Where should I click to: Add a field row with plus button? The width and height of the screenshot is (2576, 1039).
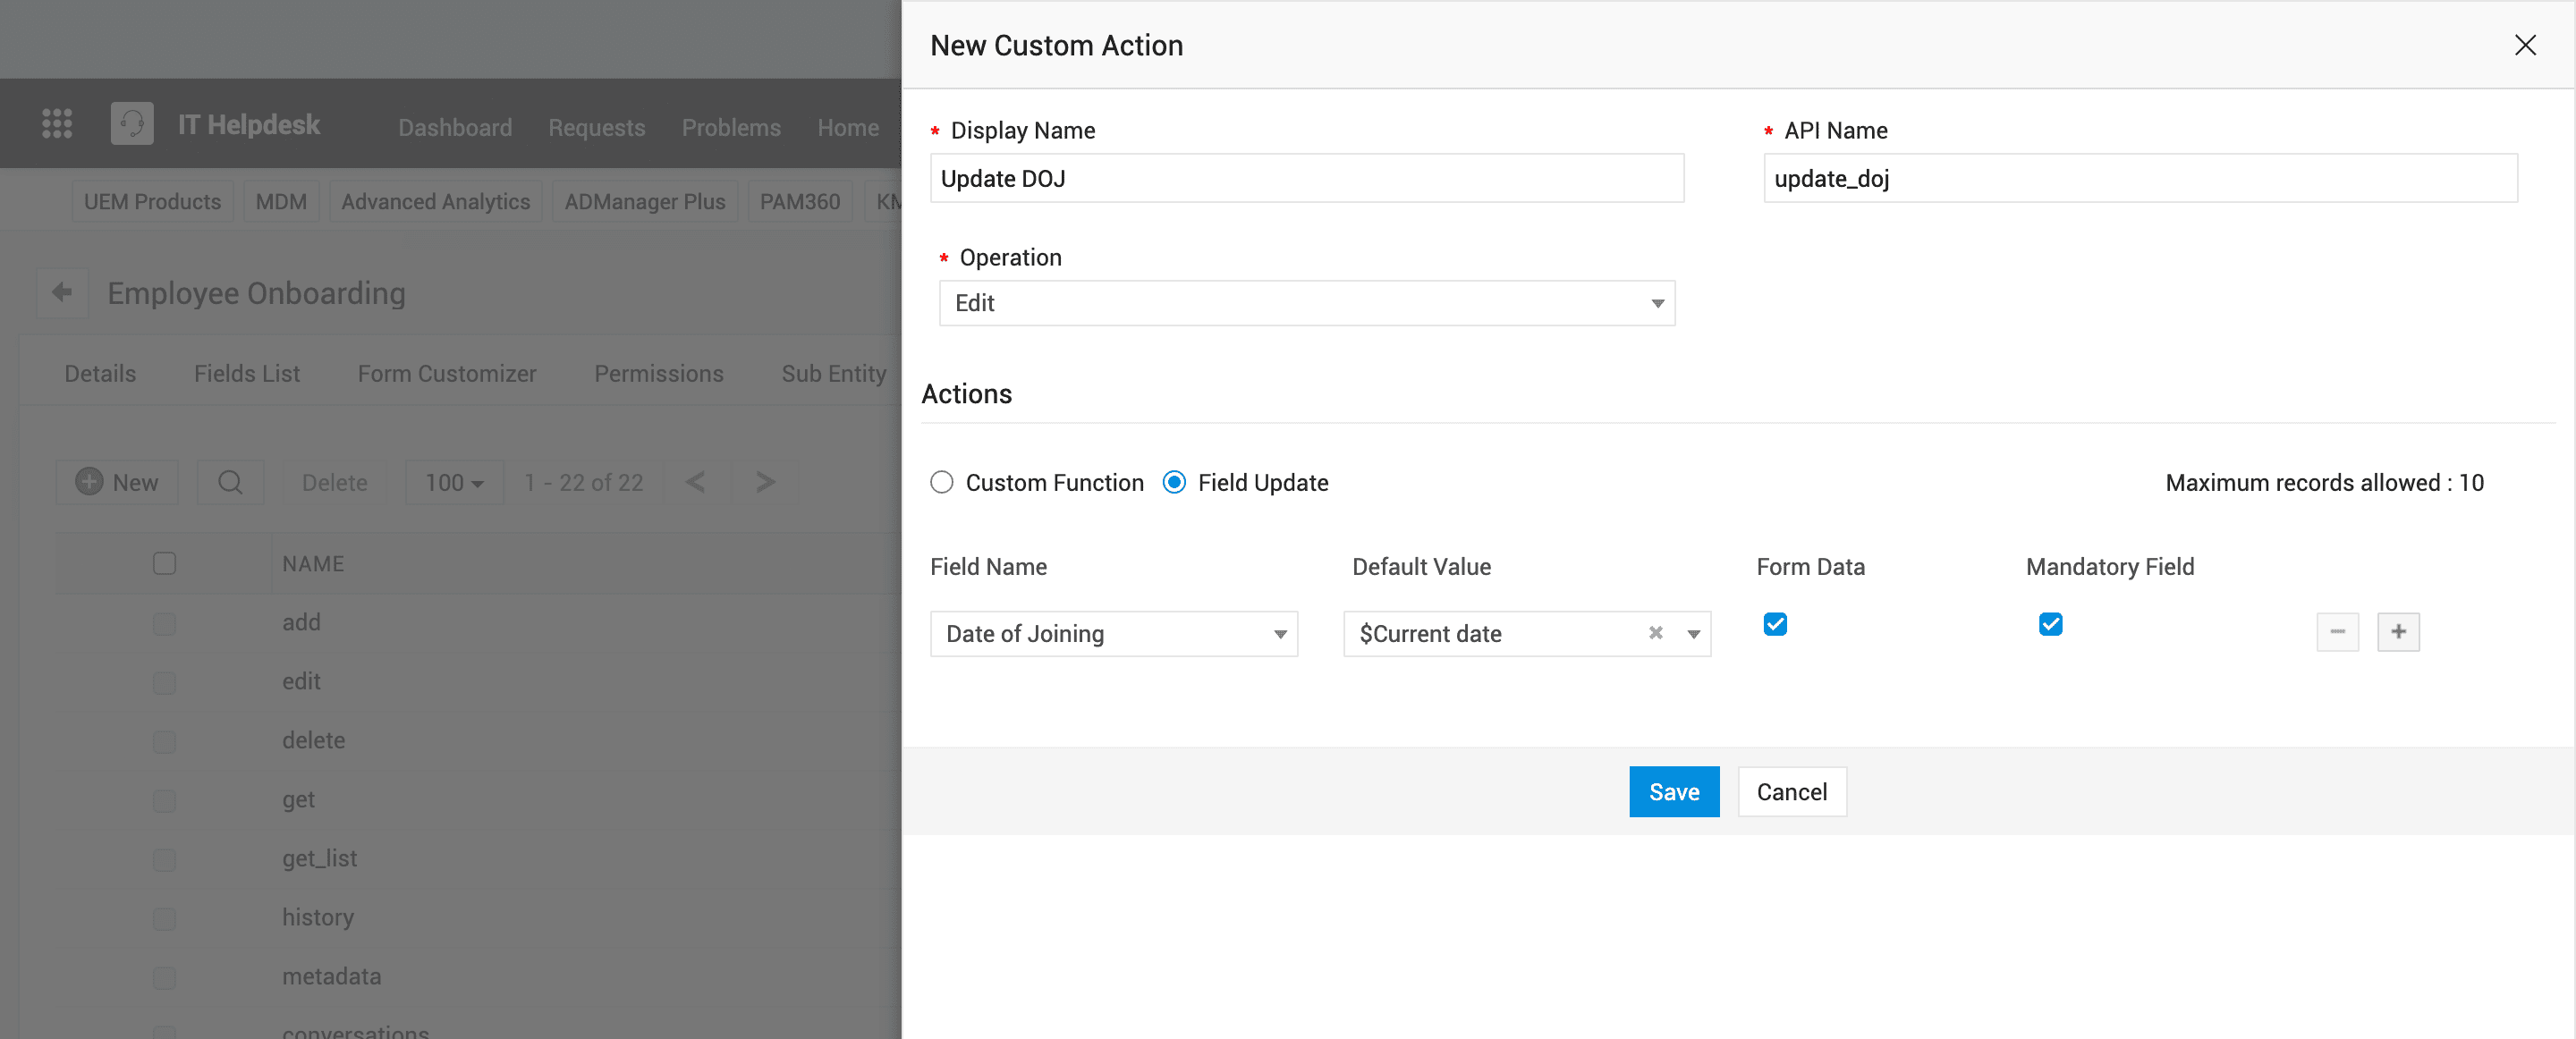click(2398, 632)
